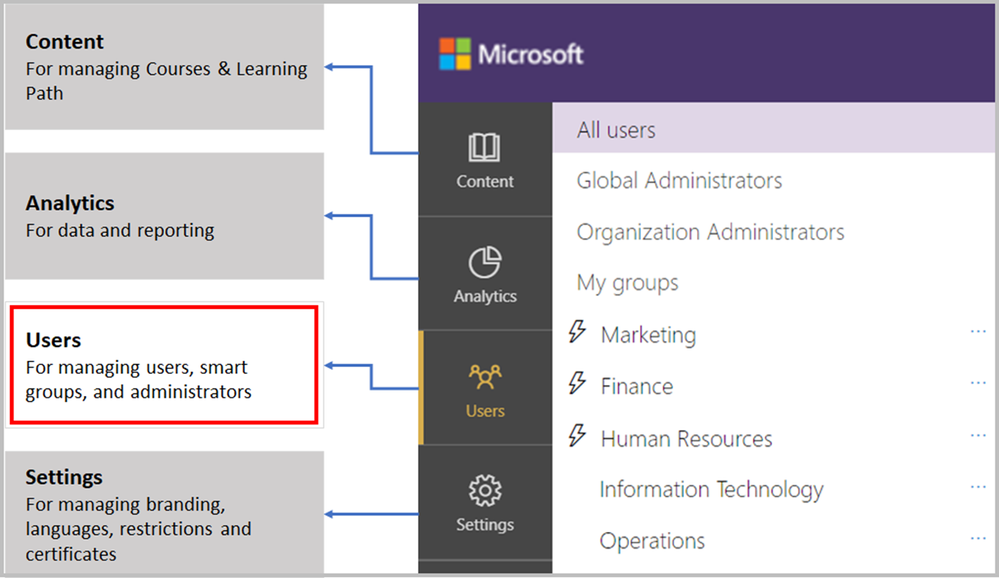Select the Operations group
Image resolution: width=999 pixels, height=578 pixels.
pyautogui.click(x=652, y=541)
